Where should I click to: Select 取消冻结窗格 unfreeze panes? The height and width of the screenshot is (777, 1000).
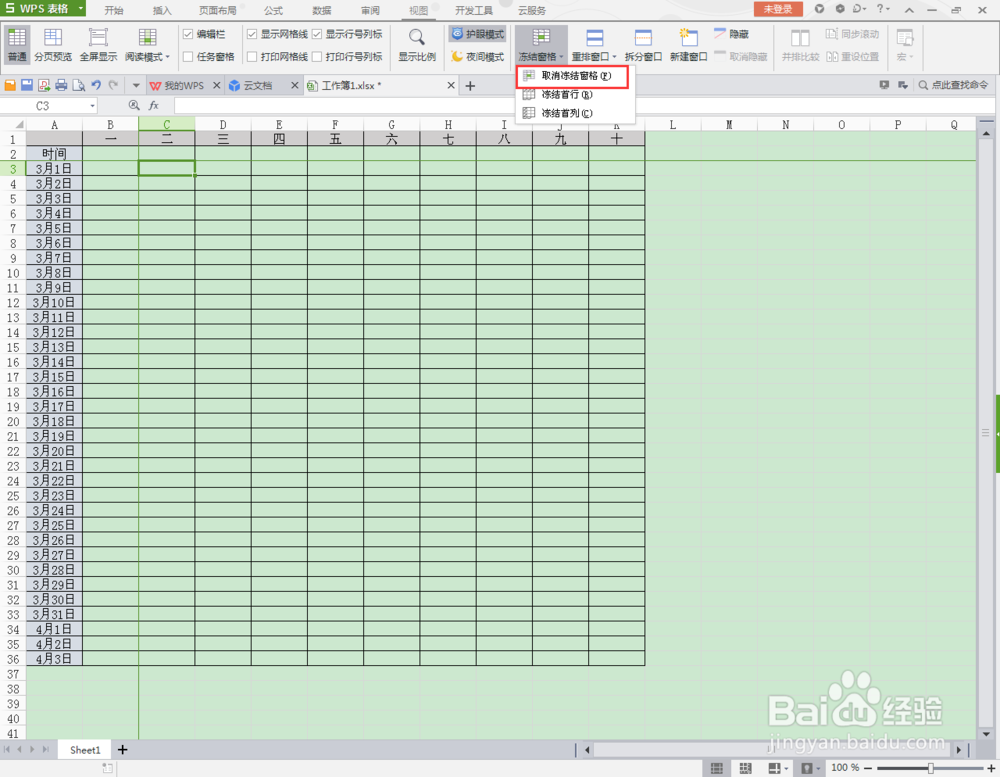pyautogui.click(x=572, y=76)
